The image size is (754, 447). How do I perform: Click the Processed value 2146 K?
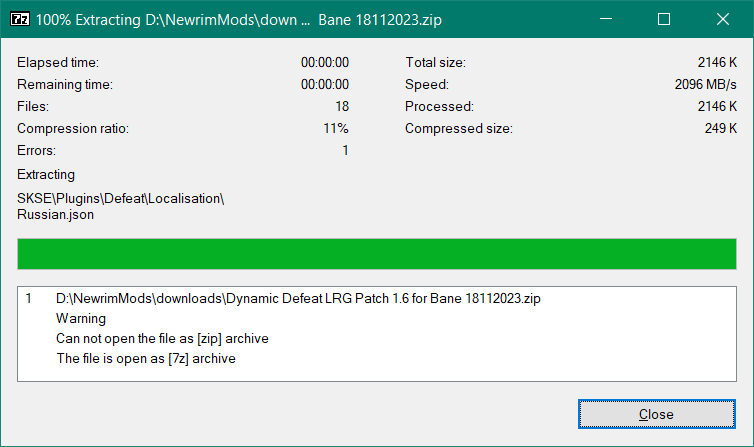pyautogui.click(x=717, y=106)
